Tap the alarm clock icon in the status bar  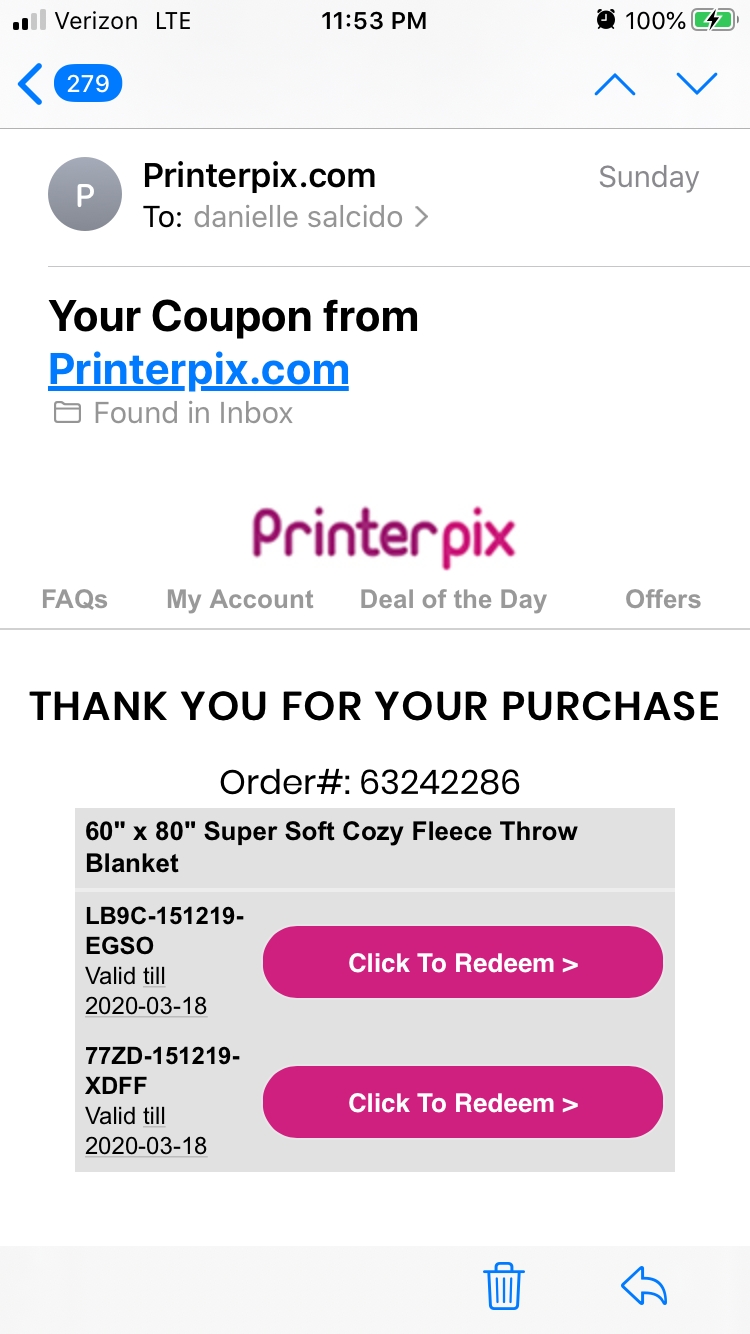coord(606,20)
